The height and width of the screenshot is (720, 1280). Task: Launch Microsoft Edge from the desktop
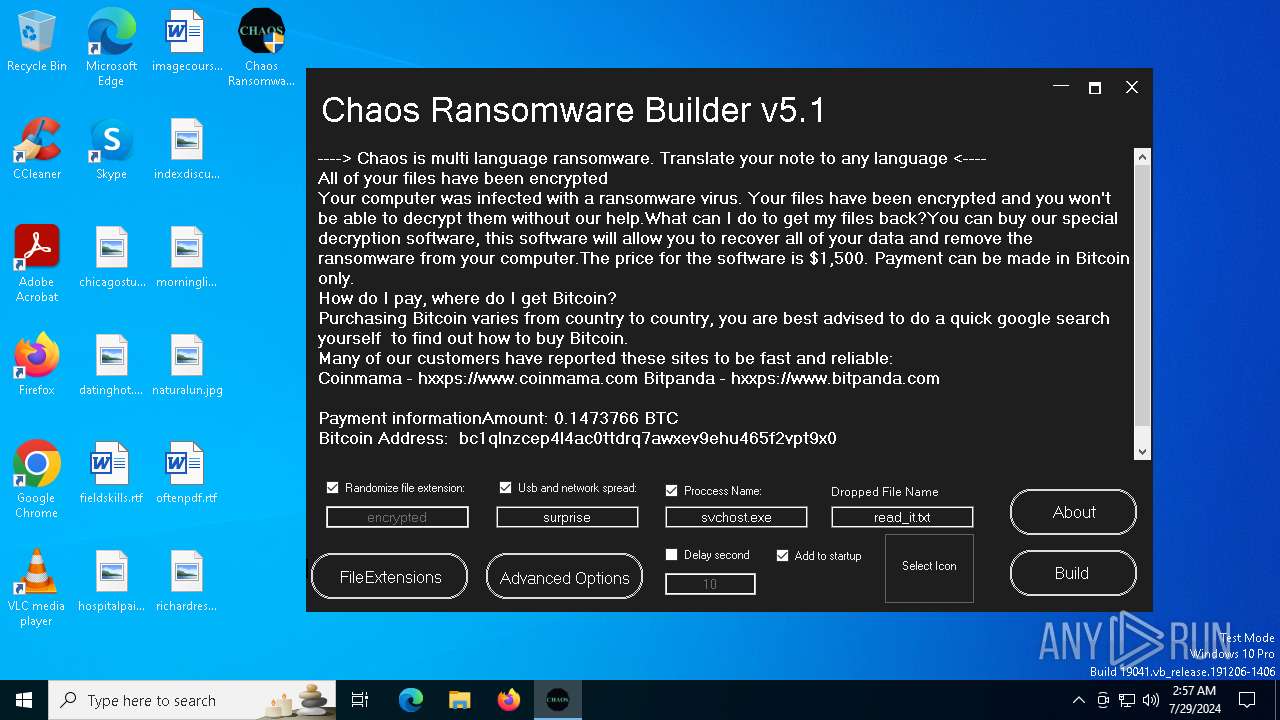[111, 47]
